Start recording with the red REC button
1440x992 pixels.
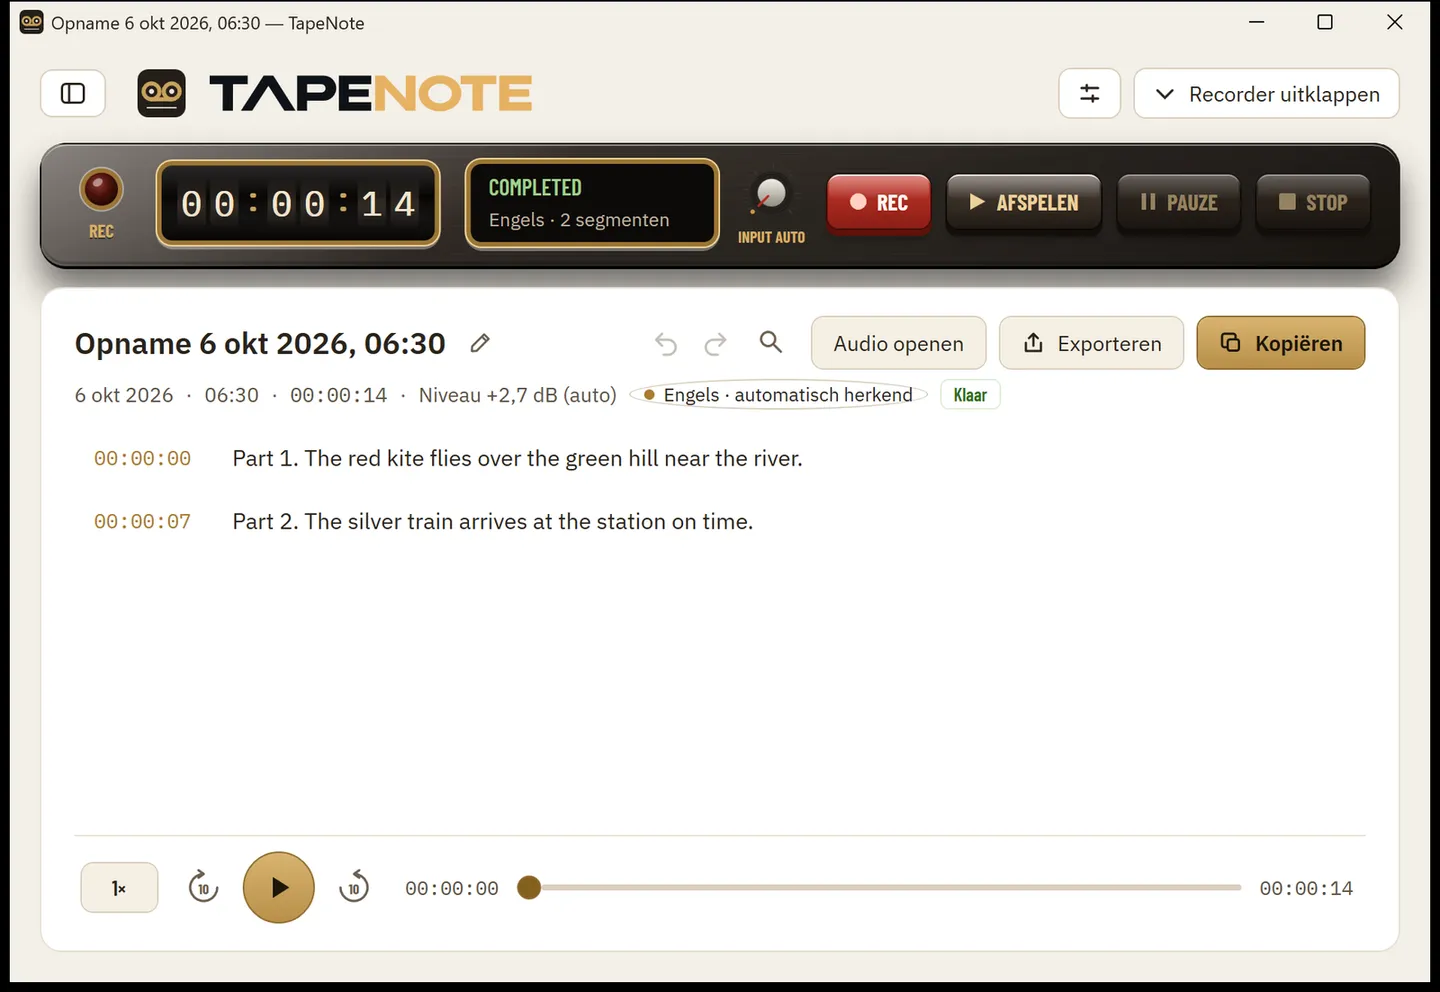[879, 203]
